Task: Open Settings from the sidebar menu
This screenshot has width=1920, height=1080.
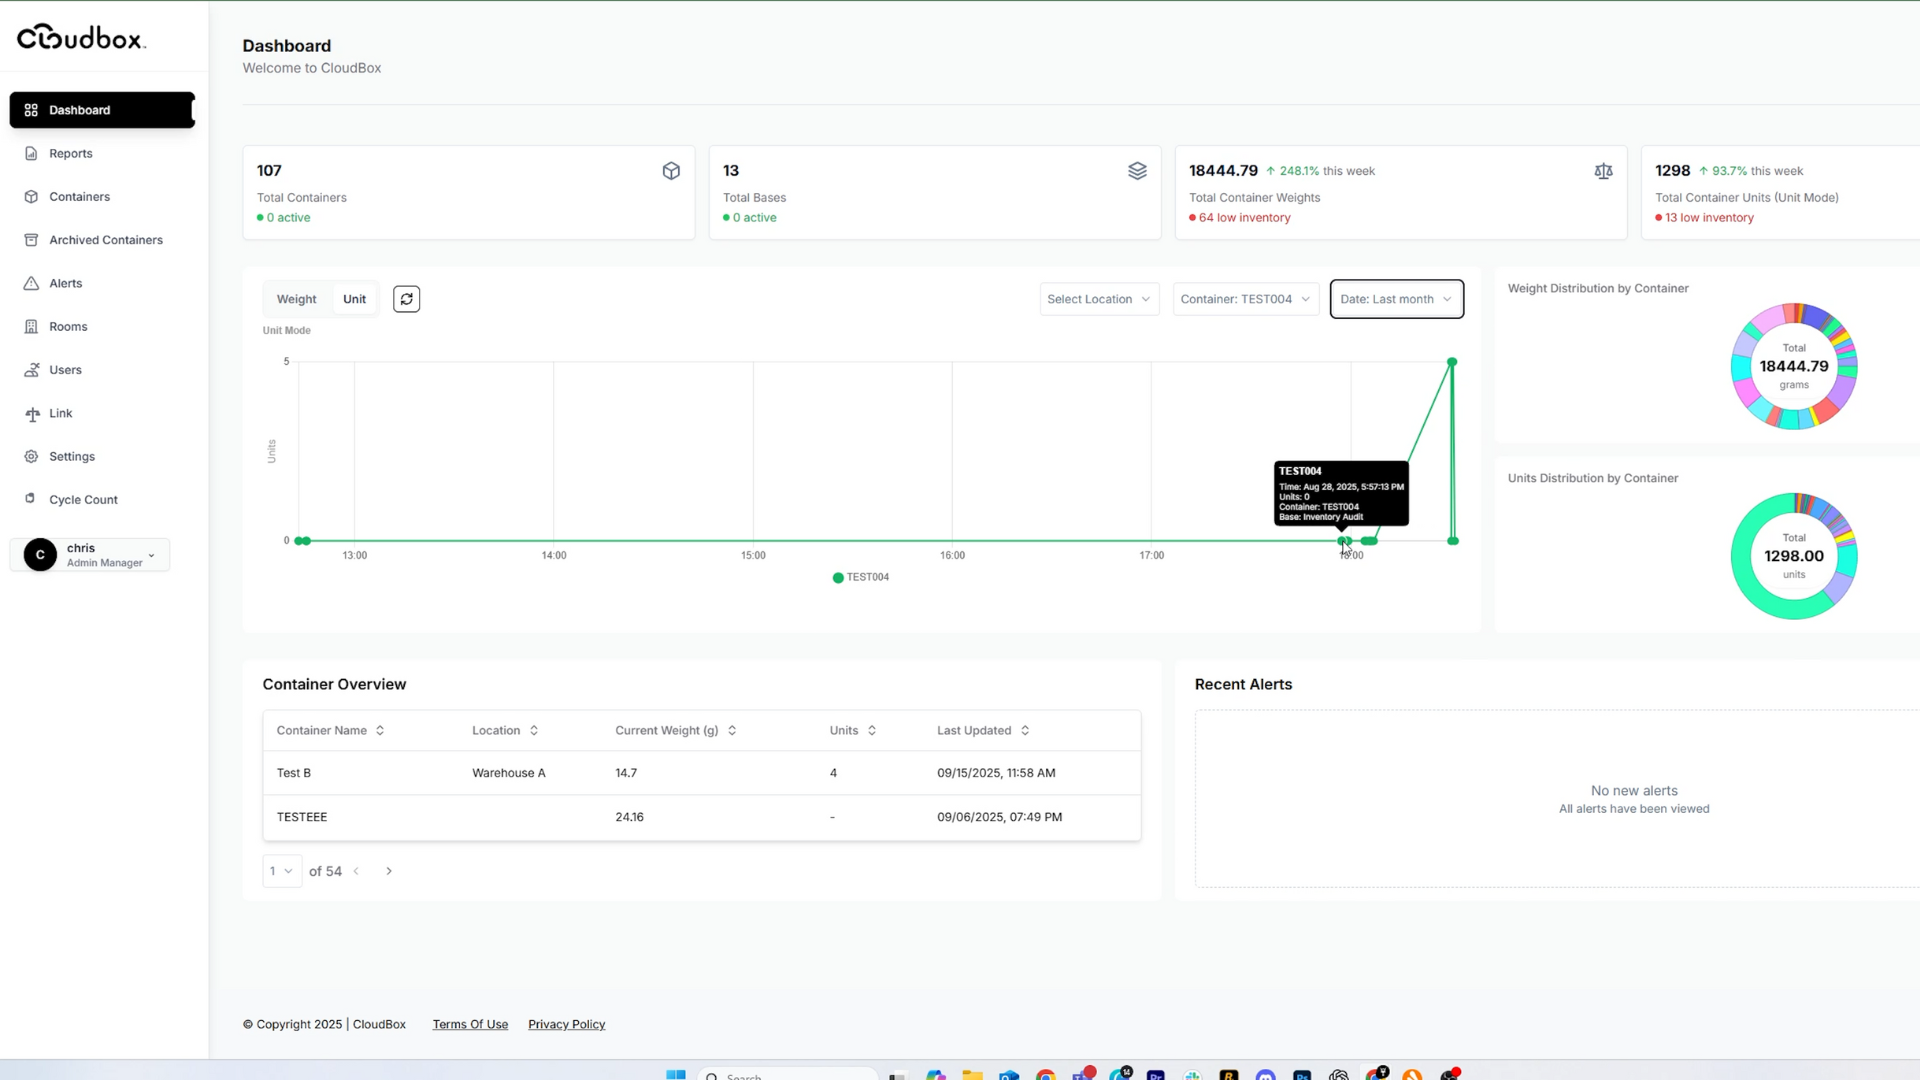Action: (x=72, y=456)
